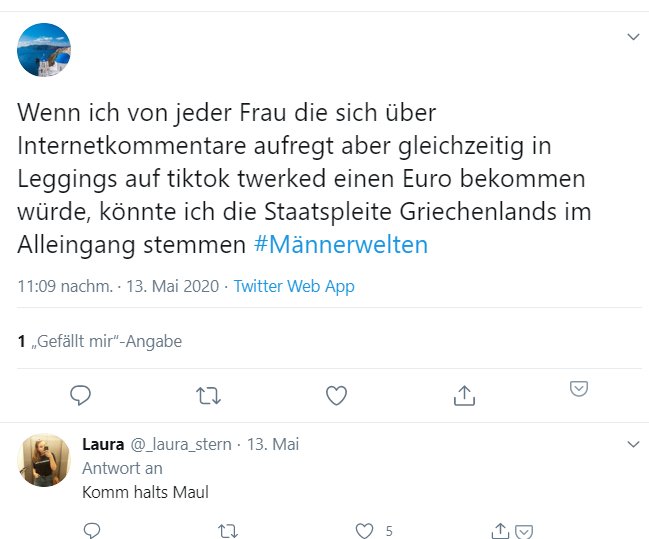Retweet the main tweet about #Männerwelten

click(208, 396)
